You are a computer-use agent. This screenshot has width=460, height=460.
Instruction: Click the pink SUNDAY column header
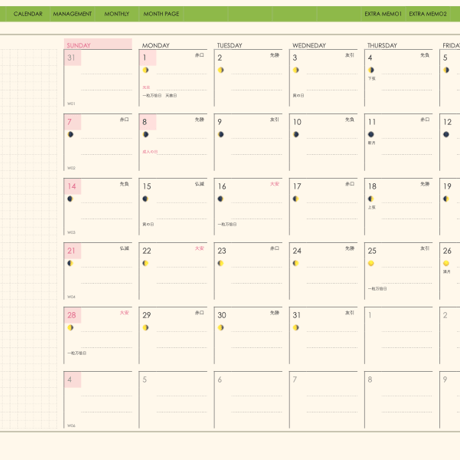pos(98,44)
